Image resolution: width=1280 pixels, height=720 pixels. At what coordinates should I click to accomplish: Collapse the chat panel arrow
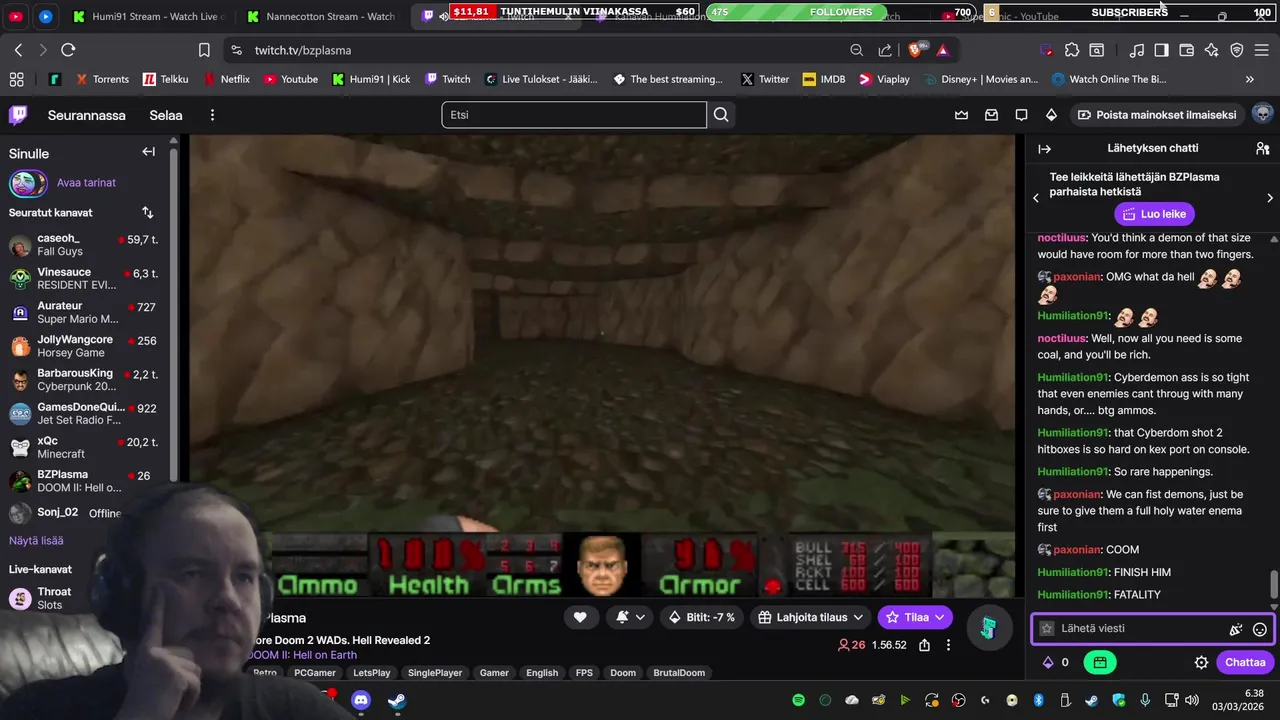pos(1044,148)
